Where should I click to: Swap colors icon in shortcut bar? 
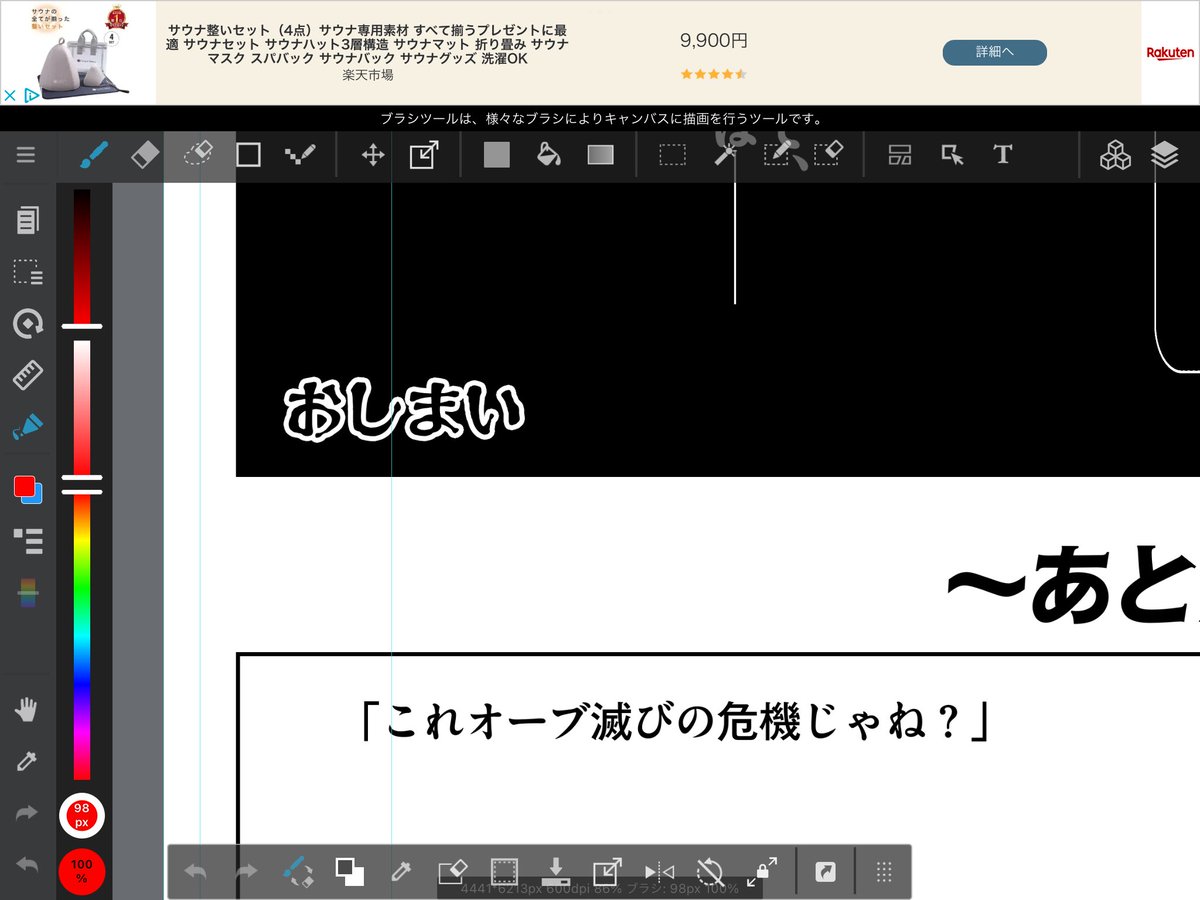349,872
